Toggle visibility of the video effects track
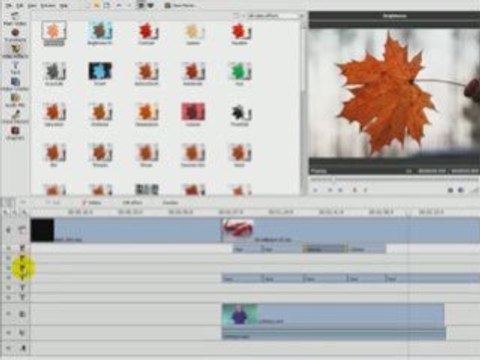 pyautogui.click(x=9, y=248)
